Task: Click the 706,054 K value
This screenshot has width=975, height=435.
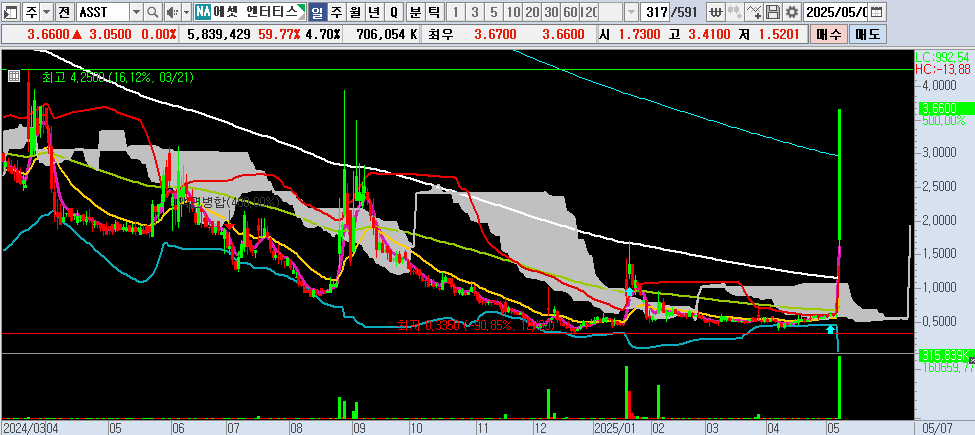Action: pos(386,34)
